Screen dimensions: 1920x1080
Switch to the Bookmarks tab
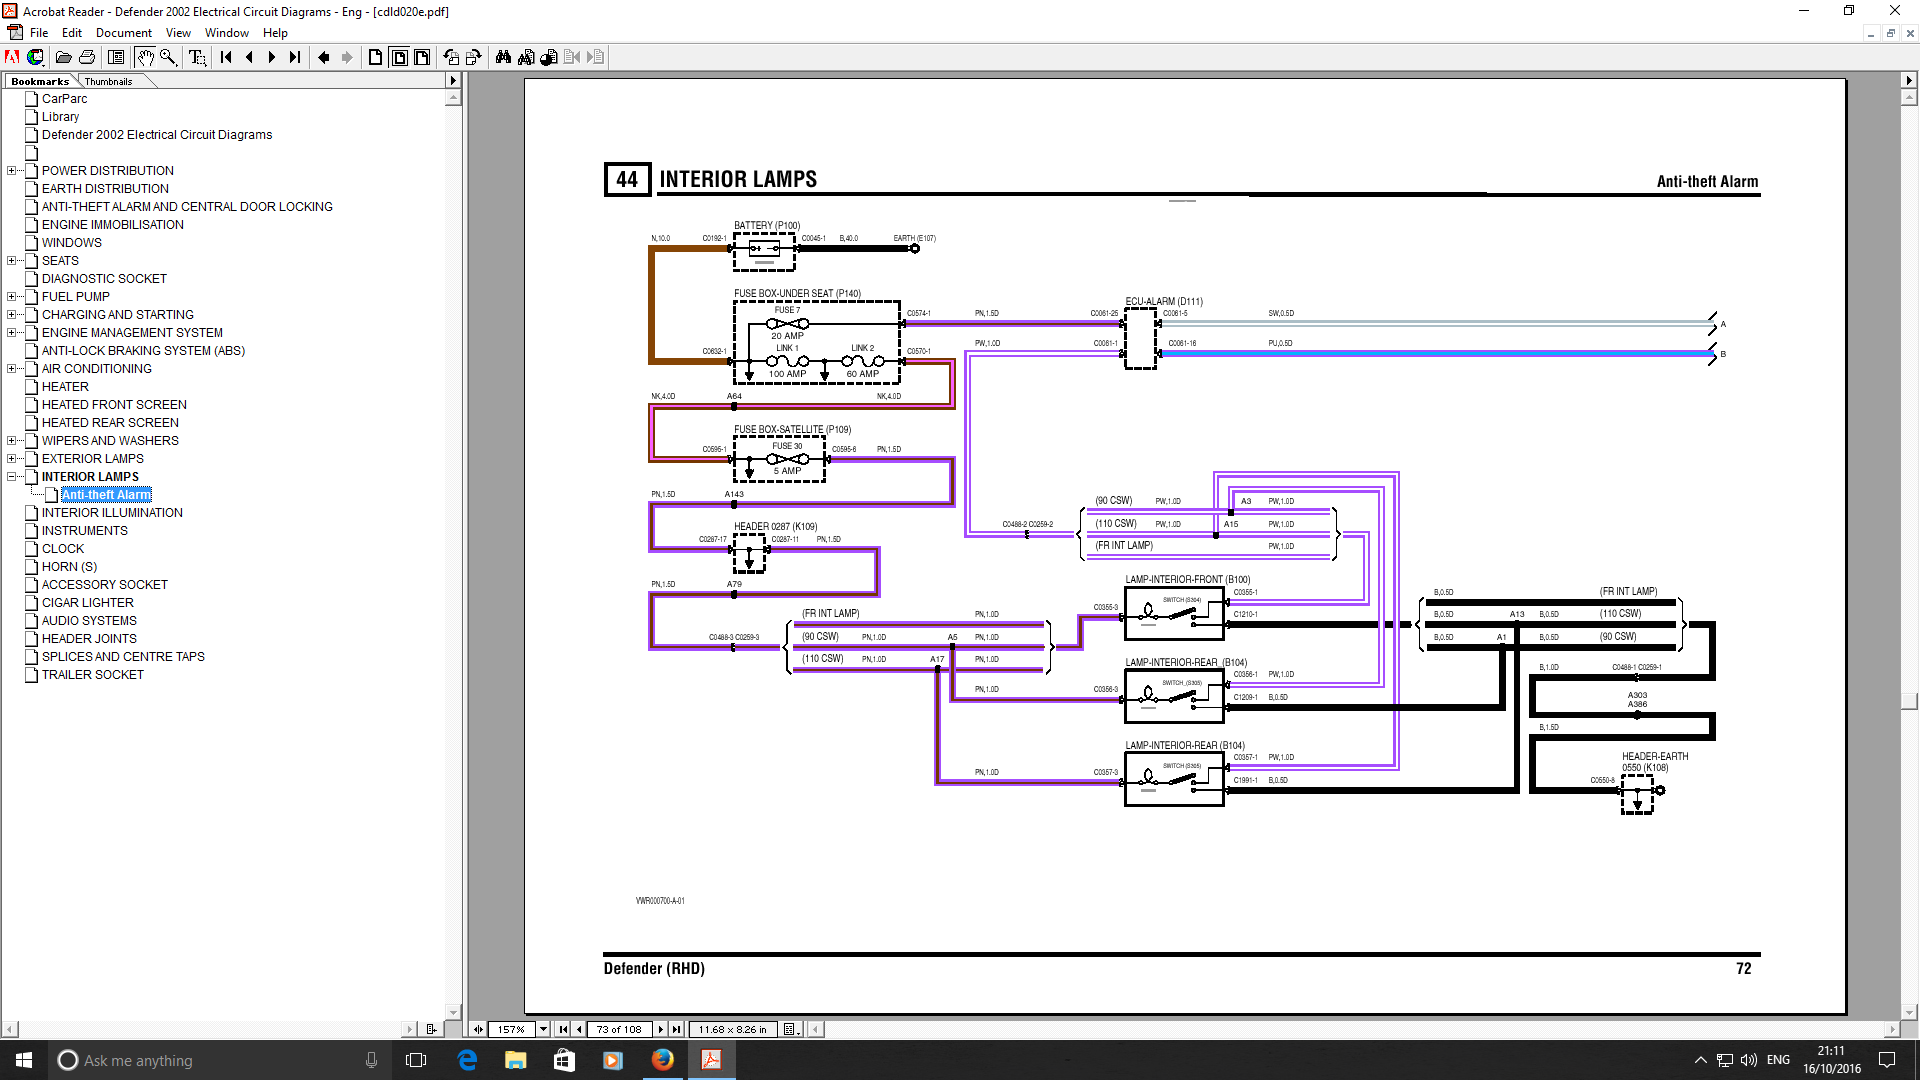pyautogui.click(x=40, y=81)
